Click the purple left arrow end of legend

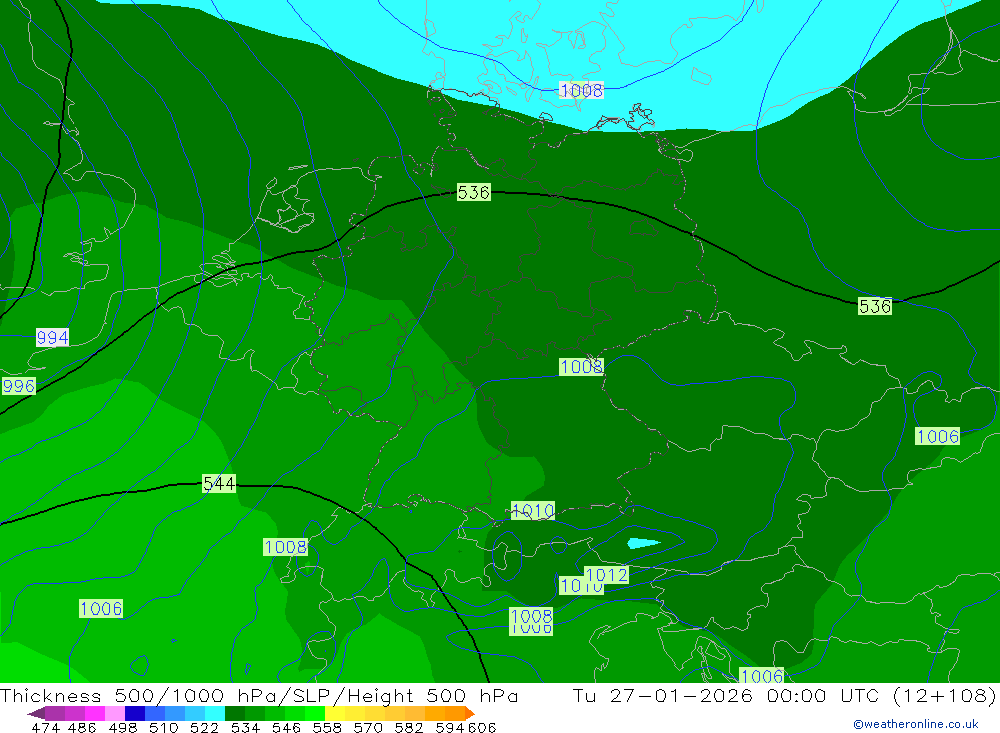(x=36, y=713)
